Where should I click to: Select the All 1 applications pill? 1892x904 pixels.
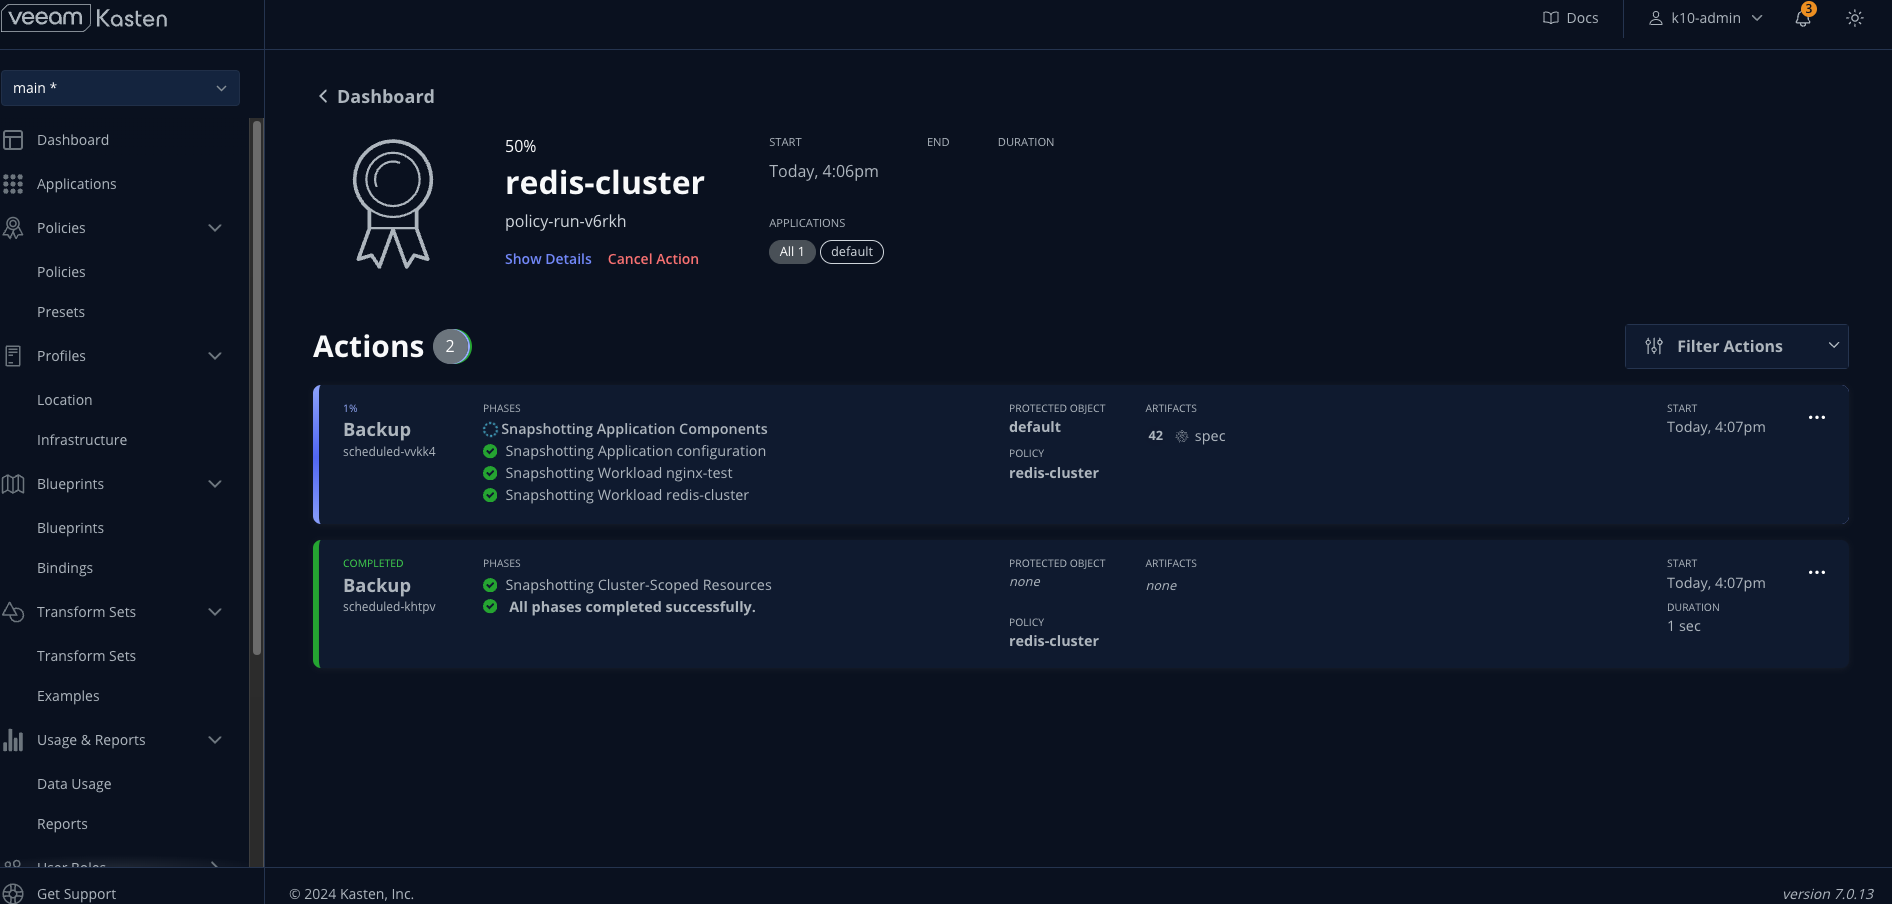point(792,252)
